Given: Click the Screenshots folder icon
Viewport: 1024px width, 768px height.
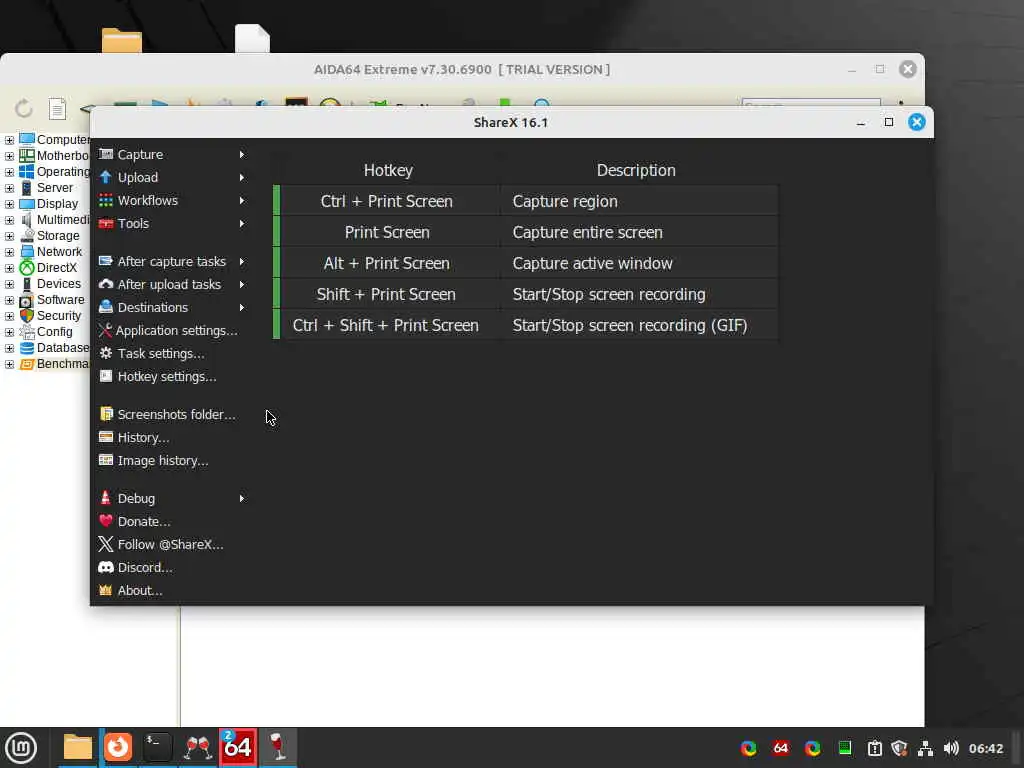Looking at the screenshot, I should click(x=106, y=414).
